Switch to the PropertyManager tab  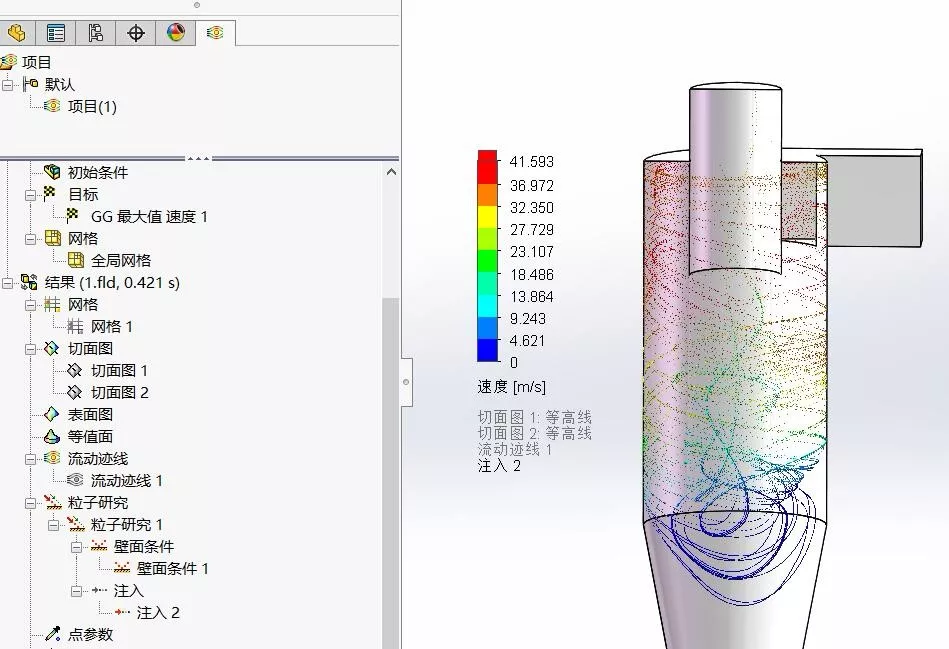[x=56, y=33]
